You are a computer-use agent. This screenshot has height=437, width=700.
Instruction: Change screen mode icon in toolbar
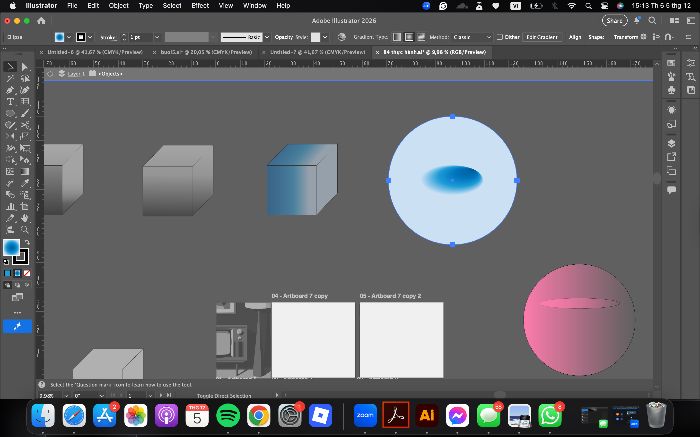pyautogui.click(x=17, y=297)
